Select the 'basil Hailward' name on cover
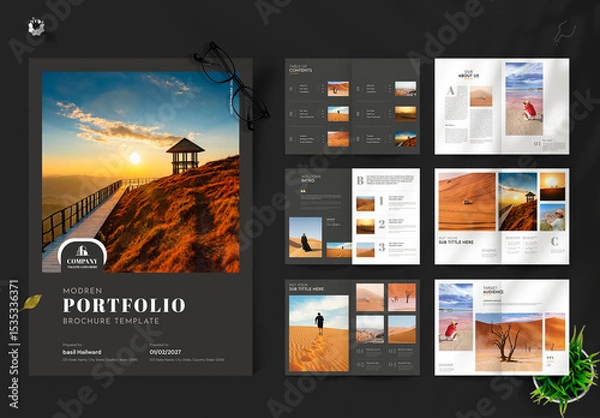 pos(82,352)
